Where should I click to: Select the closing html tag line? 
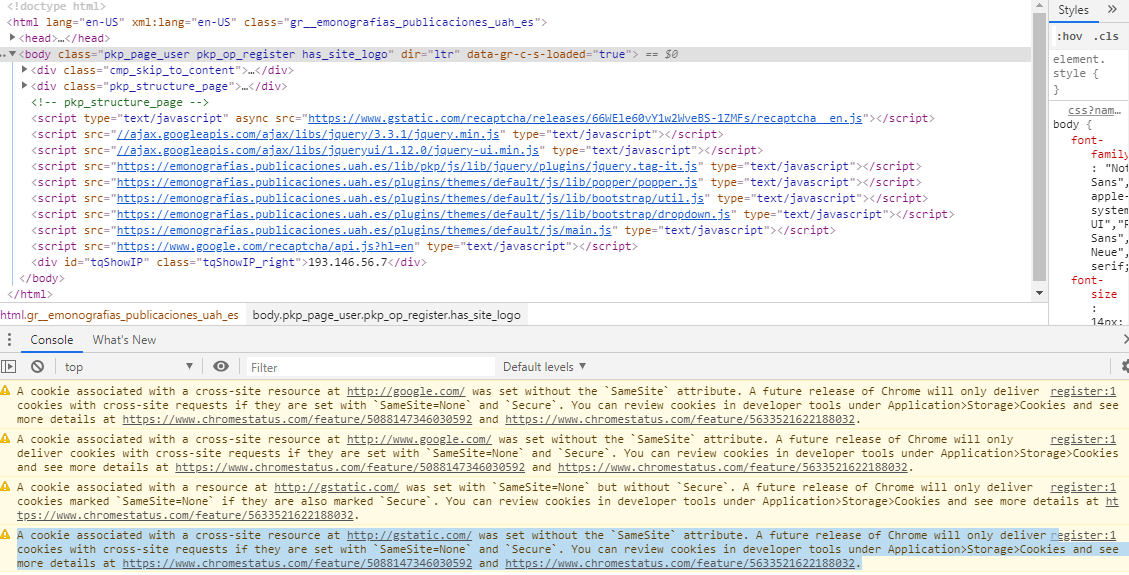point(30,294)
